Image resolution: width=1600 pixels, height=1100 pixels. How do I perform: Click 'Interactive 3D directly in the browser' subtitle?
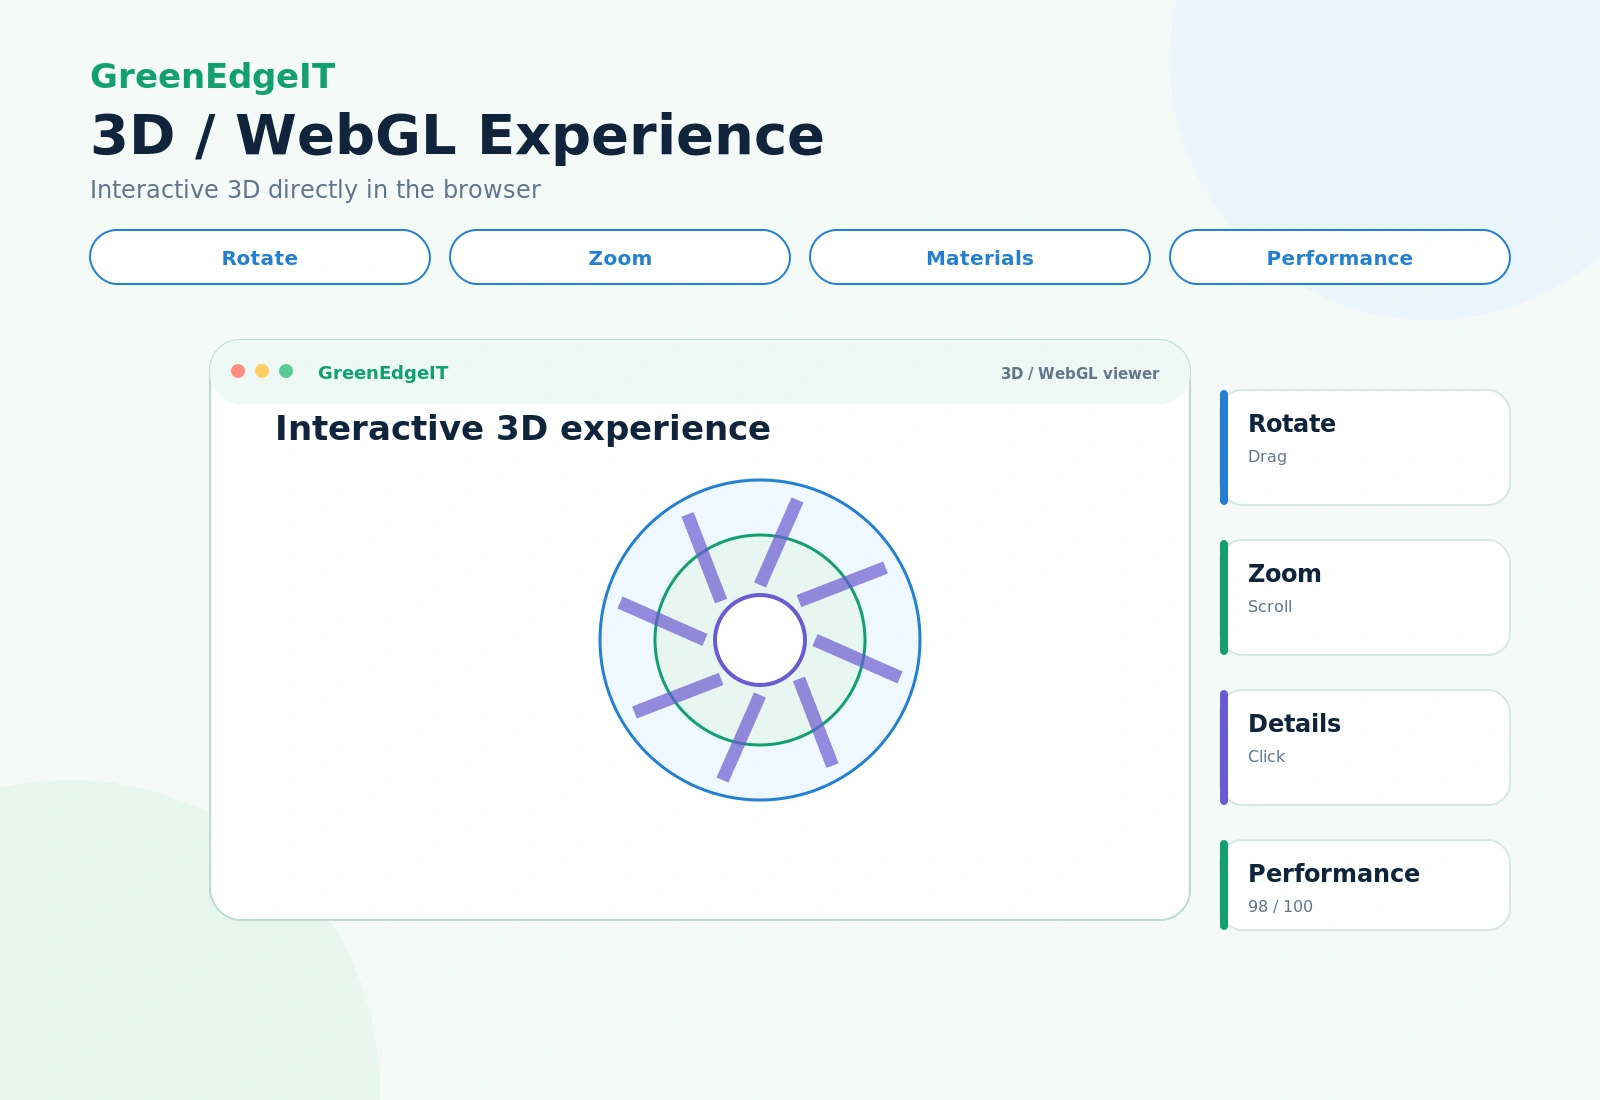coord(315,190)
